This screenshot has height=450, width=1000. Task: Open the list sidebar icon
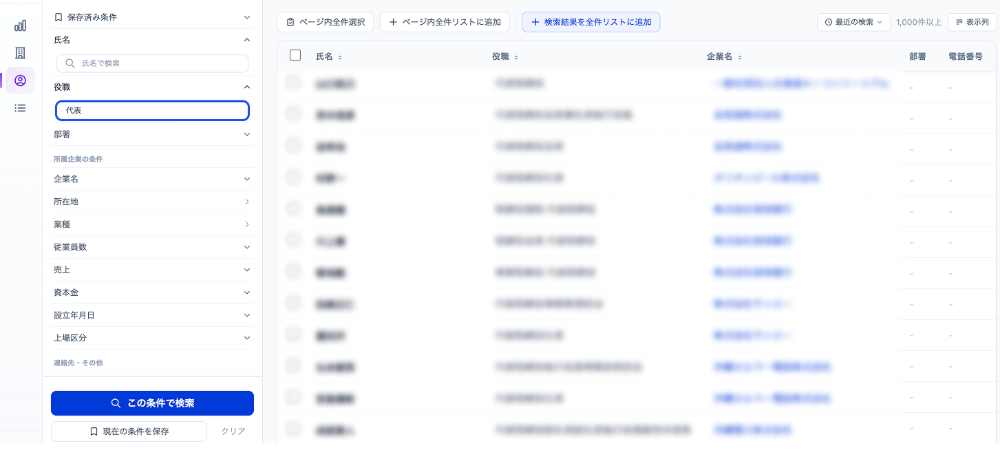tap(20, 108)
